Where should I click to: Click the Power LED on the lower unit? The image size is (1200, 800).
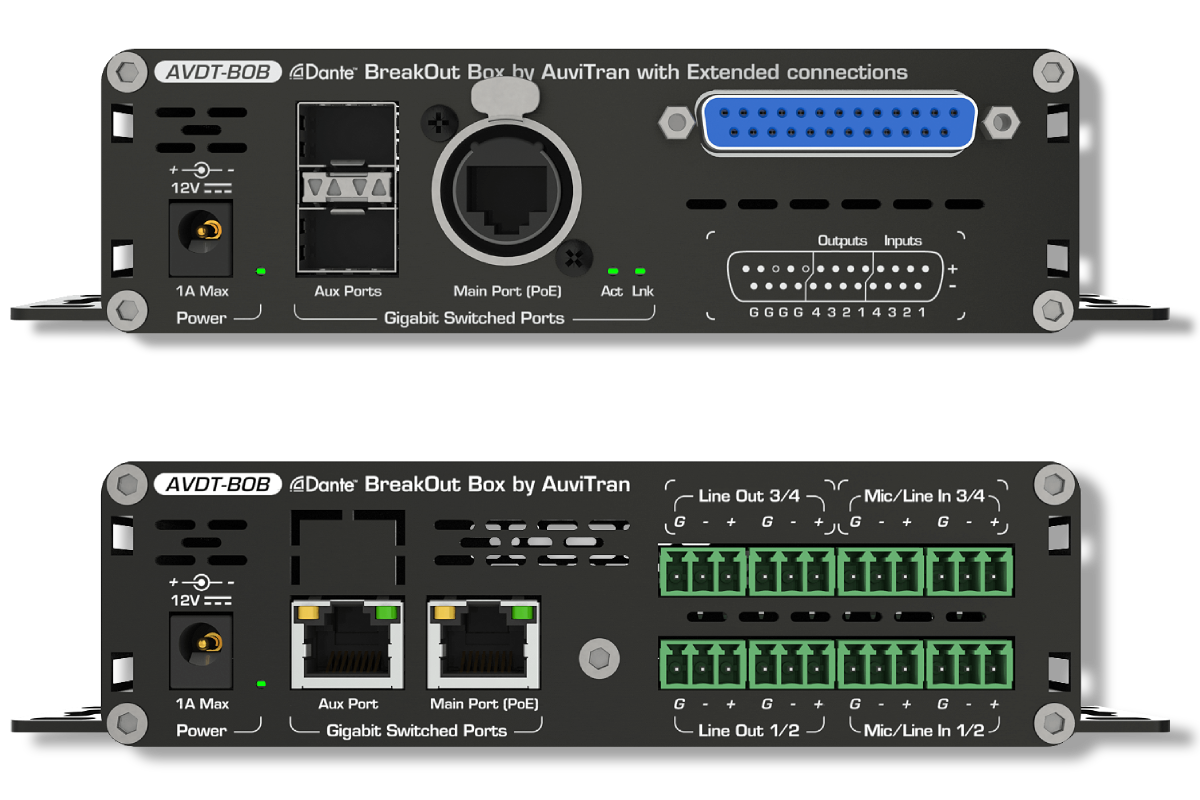click(x=261, y=683)
